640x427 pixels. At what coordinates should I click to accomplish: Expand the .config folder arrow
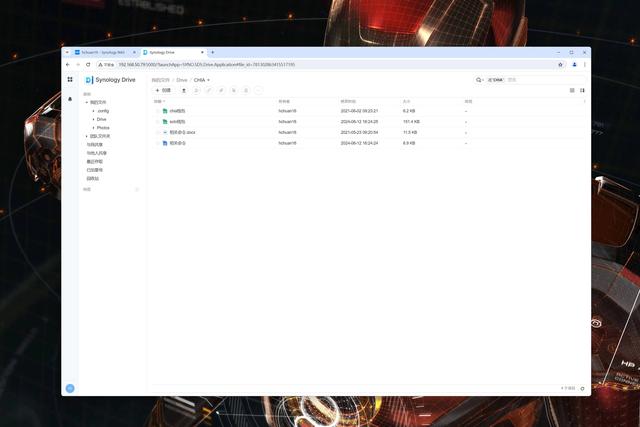[x=93, y=111]
